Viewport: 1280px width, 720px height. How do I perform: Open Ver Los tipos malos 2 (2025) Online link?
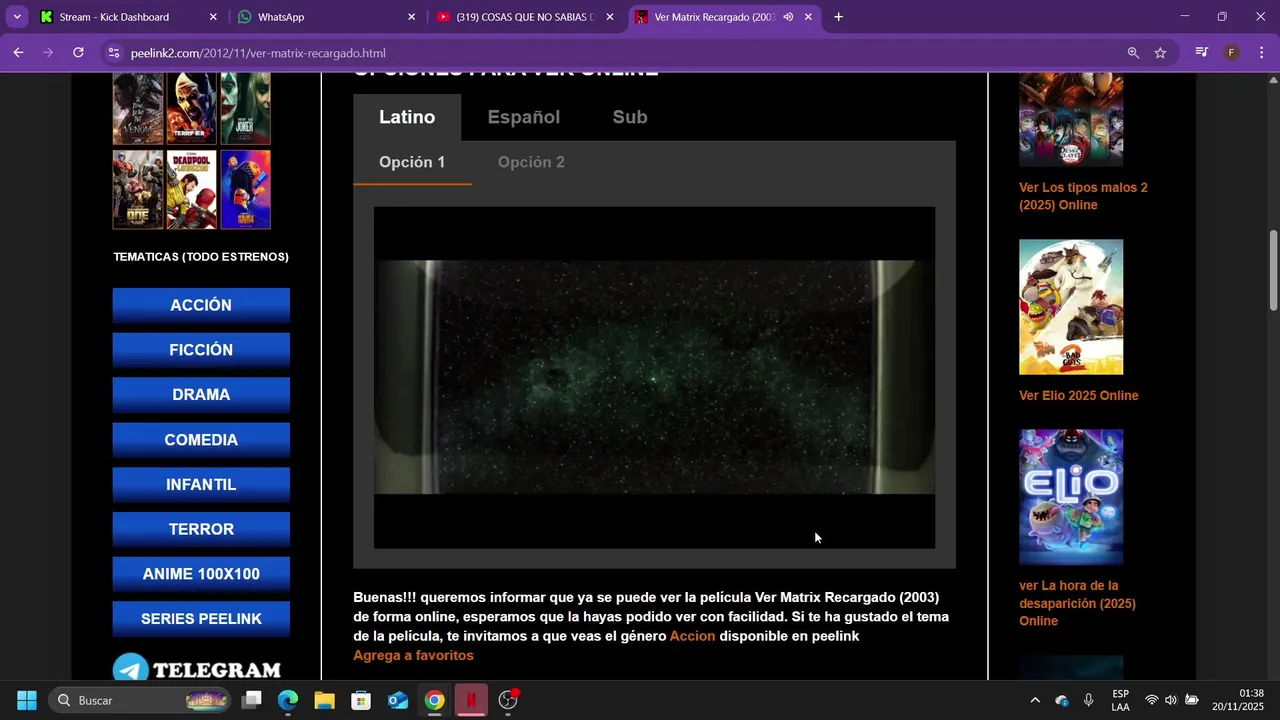point(1083,196)
